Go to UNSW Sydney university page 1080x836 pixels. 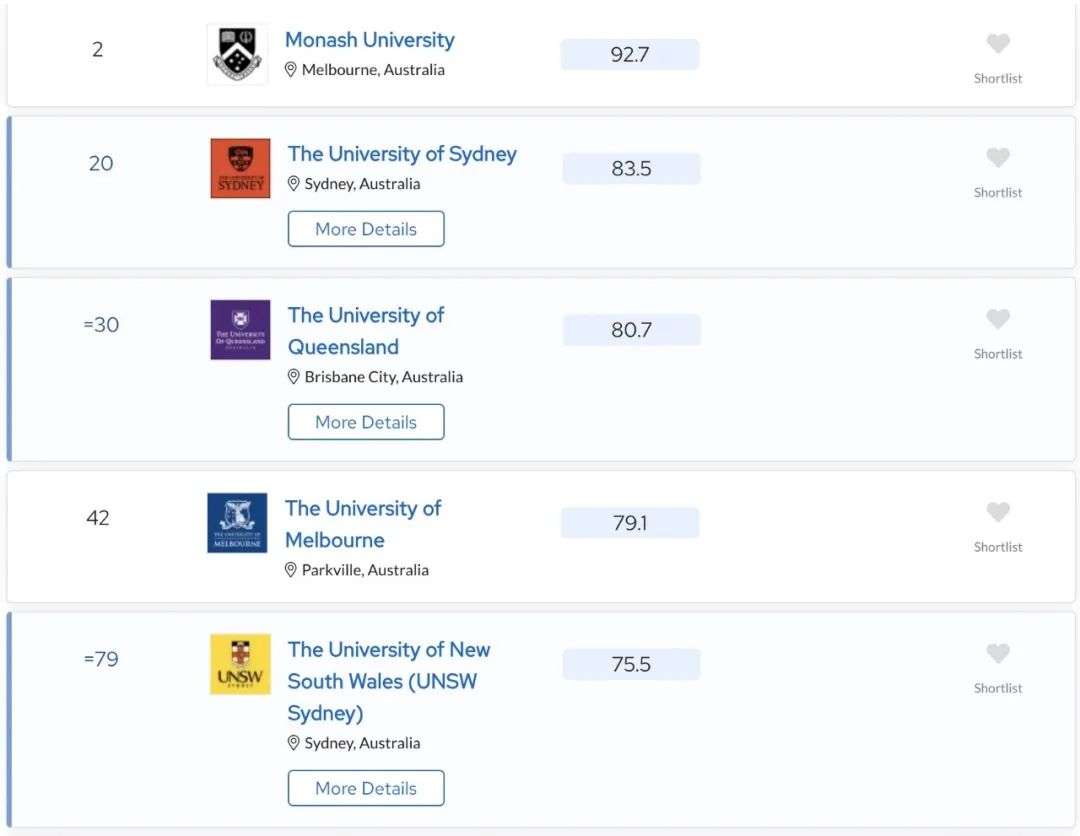(x=389, y=681)
